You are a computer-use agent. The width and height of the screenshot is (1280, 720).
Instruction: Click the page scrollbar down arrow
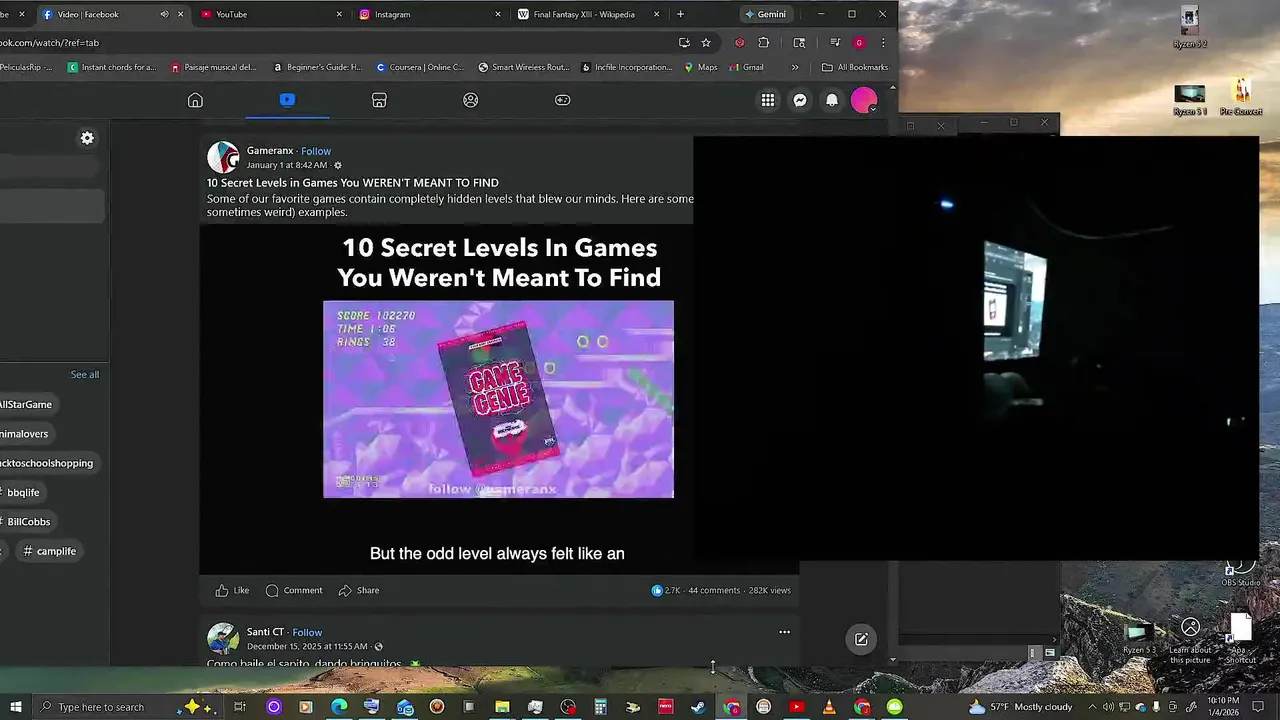(893, 660)
